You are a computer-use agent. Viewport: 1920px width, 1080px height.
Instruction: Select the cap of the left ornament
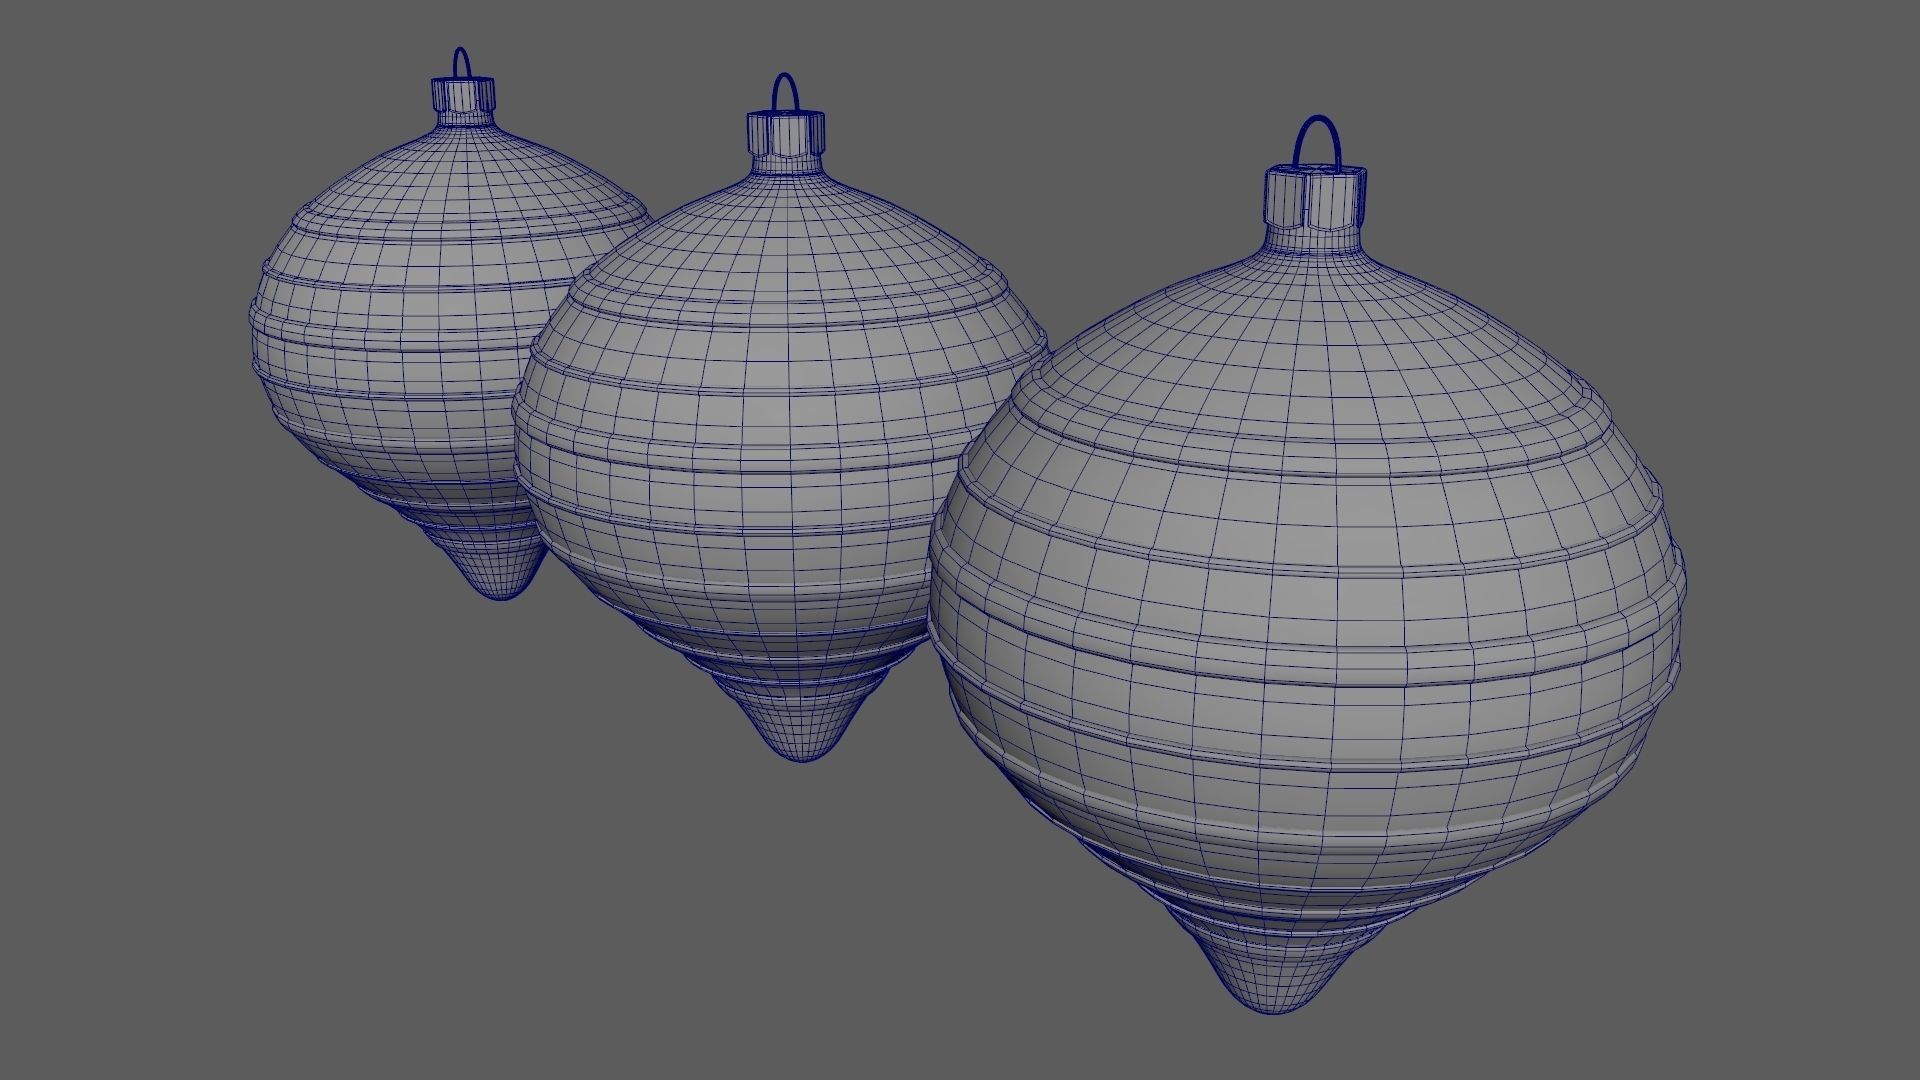click(463, 94)
